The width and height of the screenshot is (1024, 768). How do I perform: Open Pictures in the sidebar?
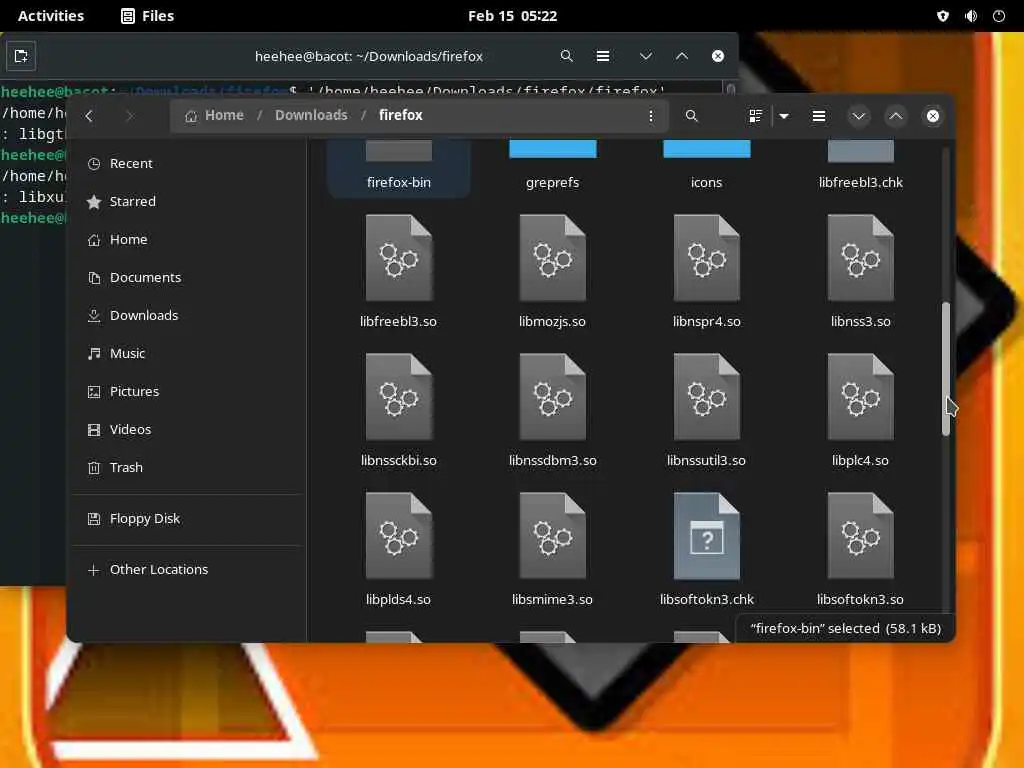coord(186,391)
